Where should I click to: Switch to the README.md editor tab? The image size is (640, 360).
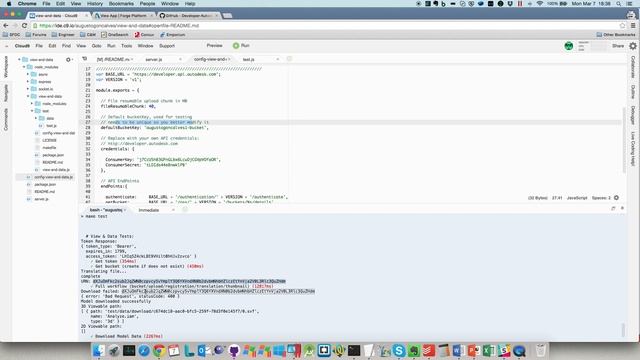113,60
